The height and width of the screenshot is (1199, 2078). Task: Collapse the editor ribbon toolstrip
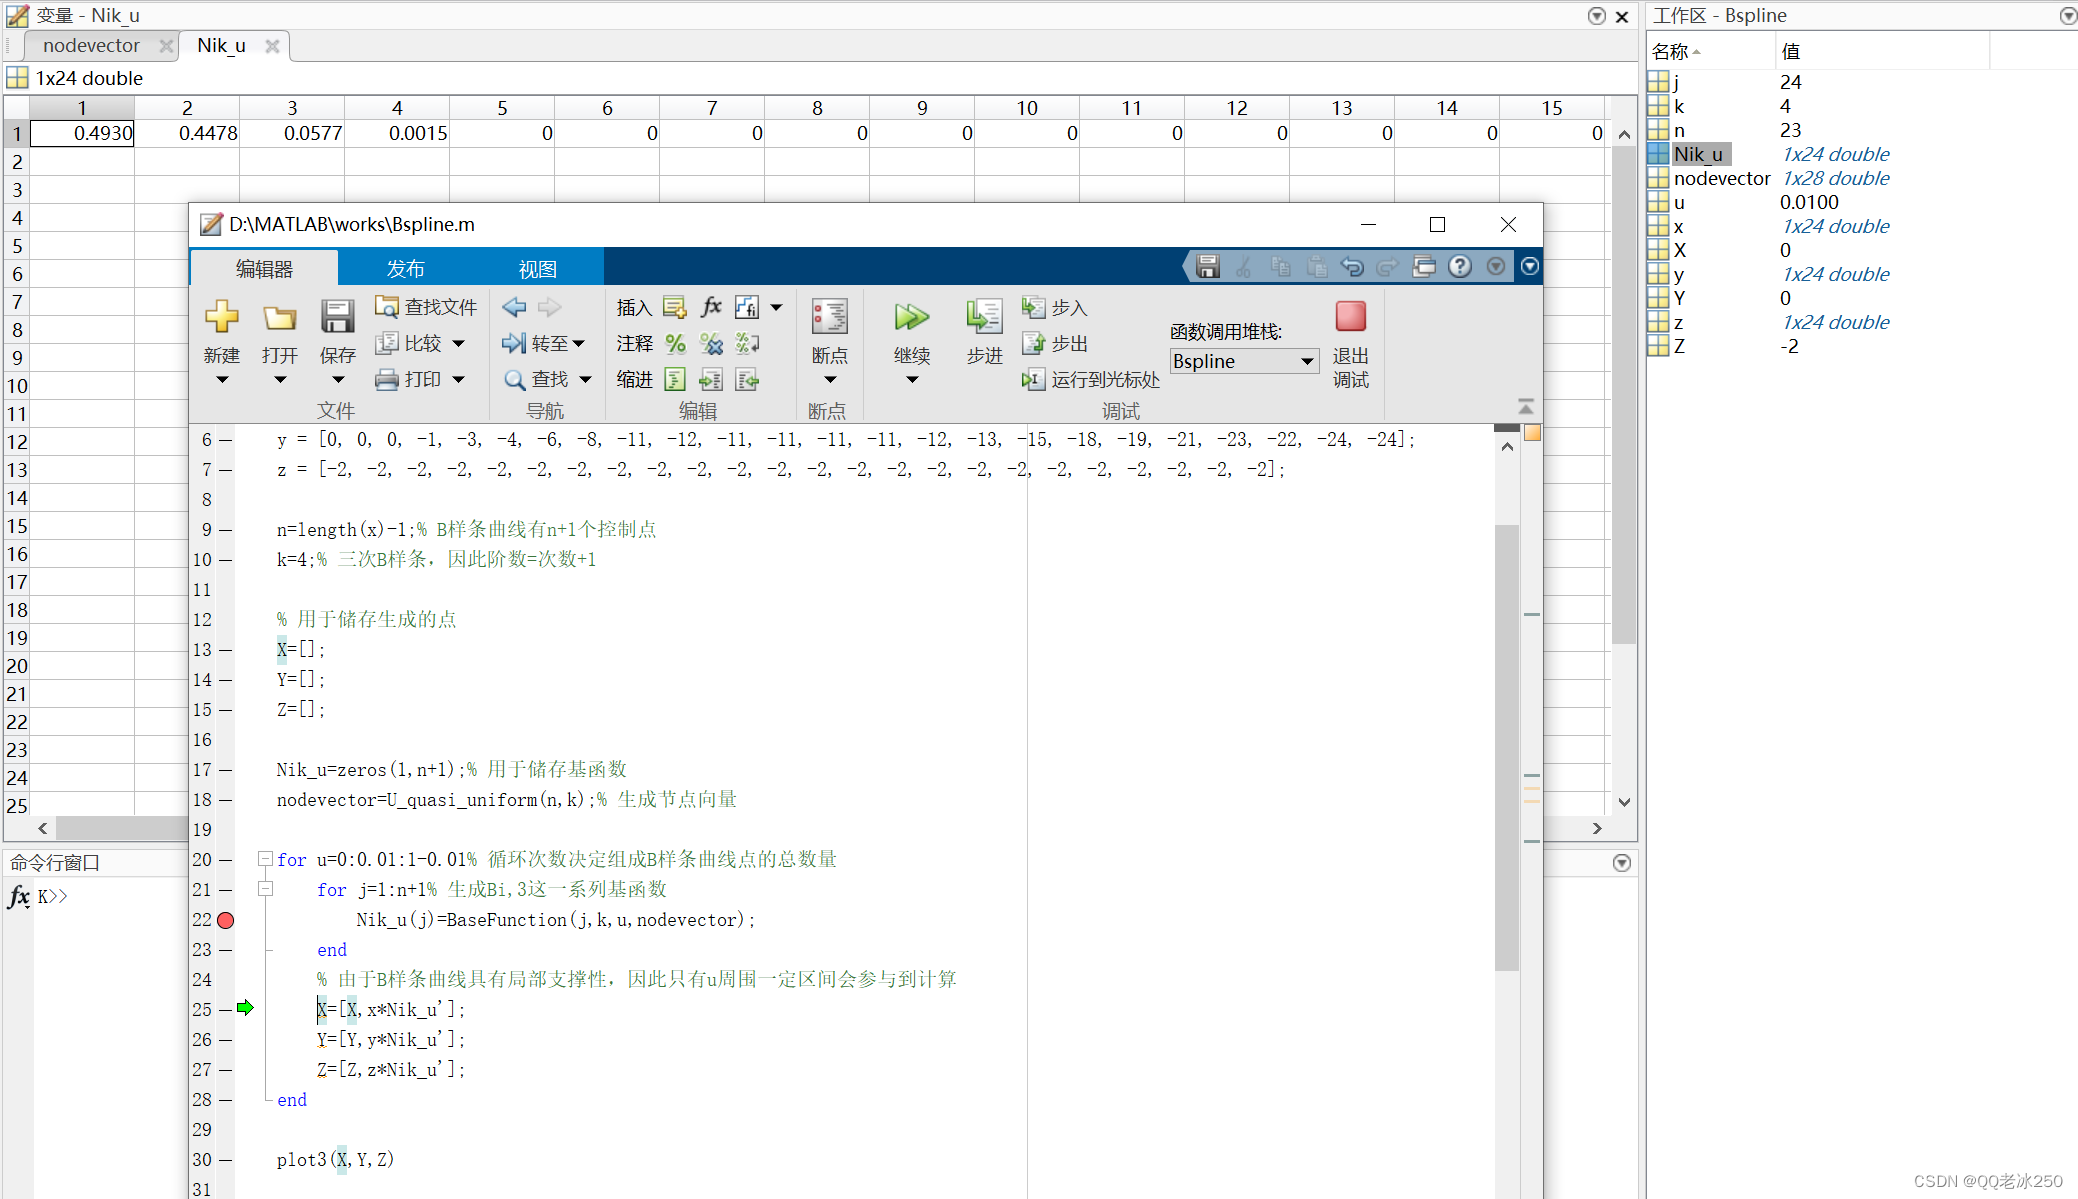1526,406
